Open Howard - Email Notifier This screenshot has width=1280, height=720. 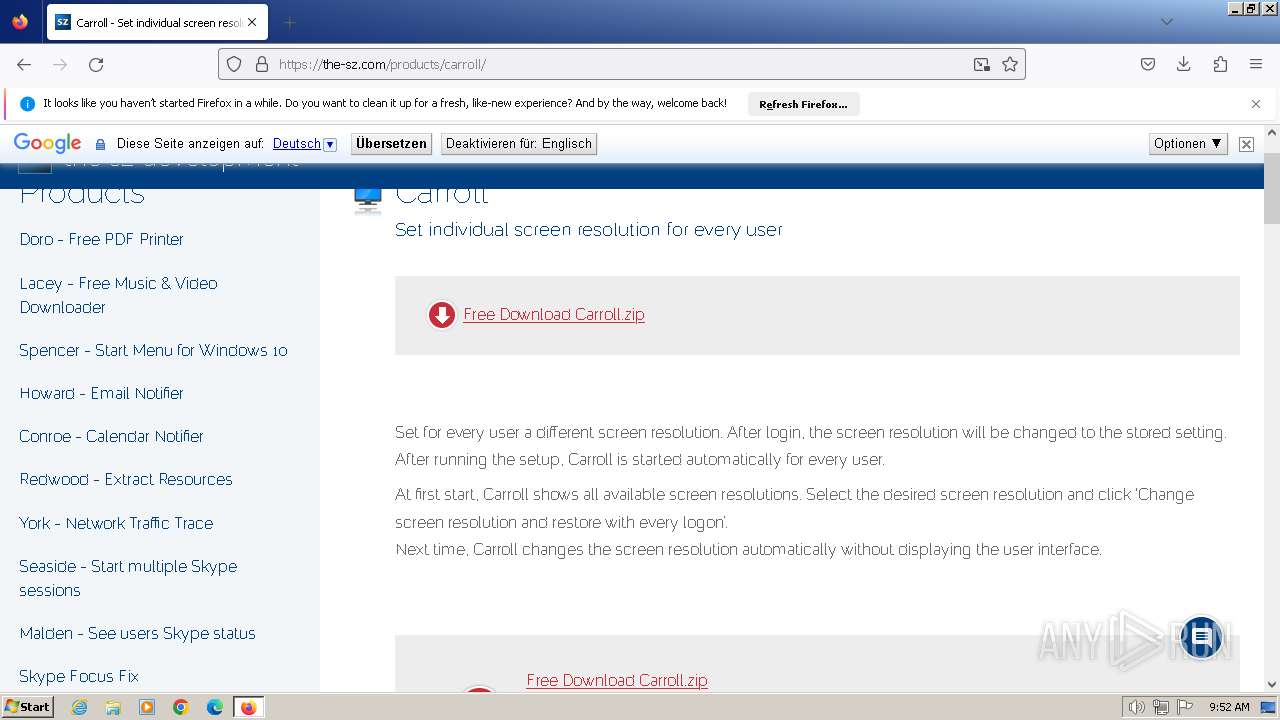102,393
